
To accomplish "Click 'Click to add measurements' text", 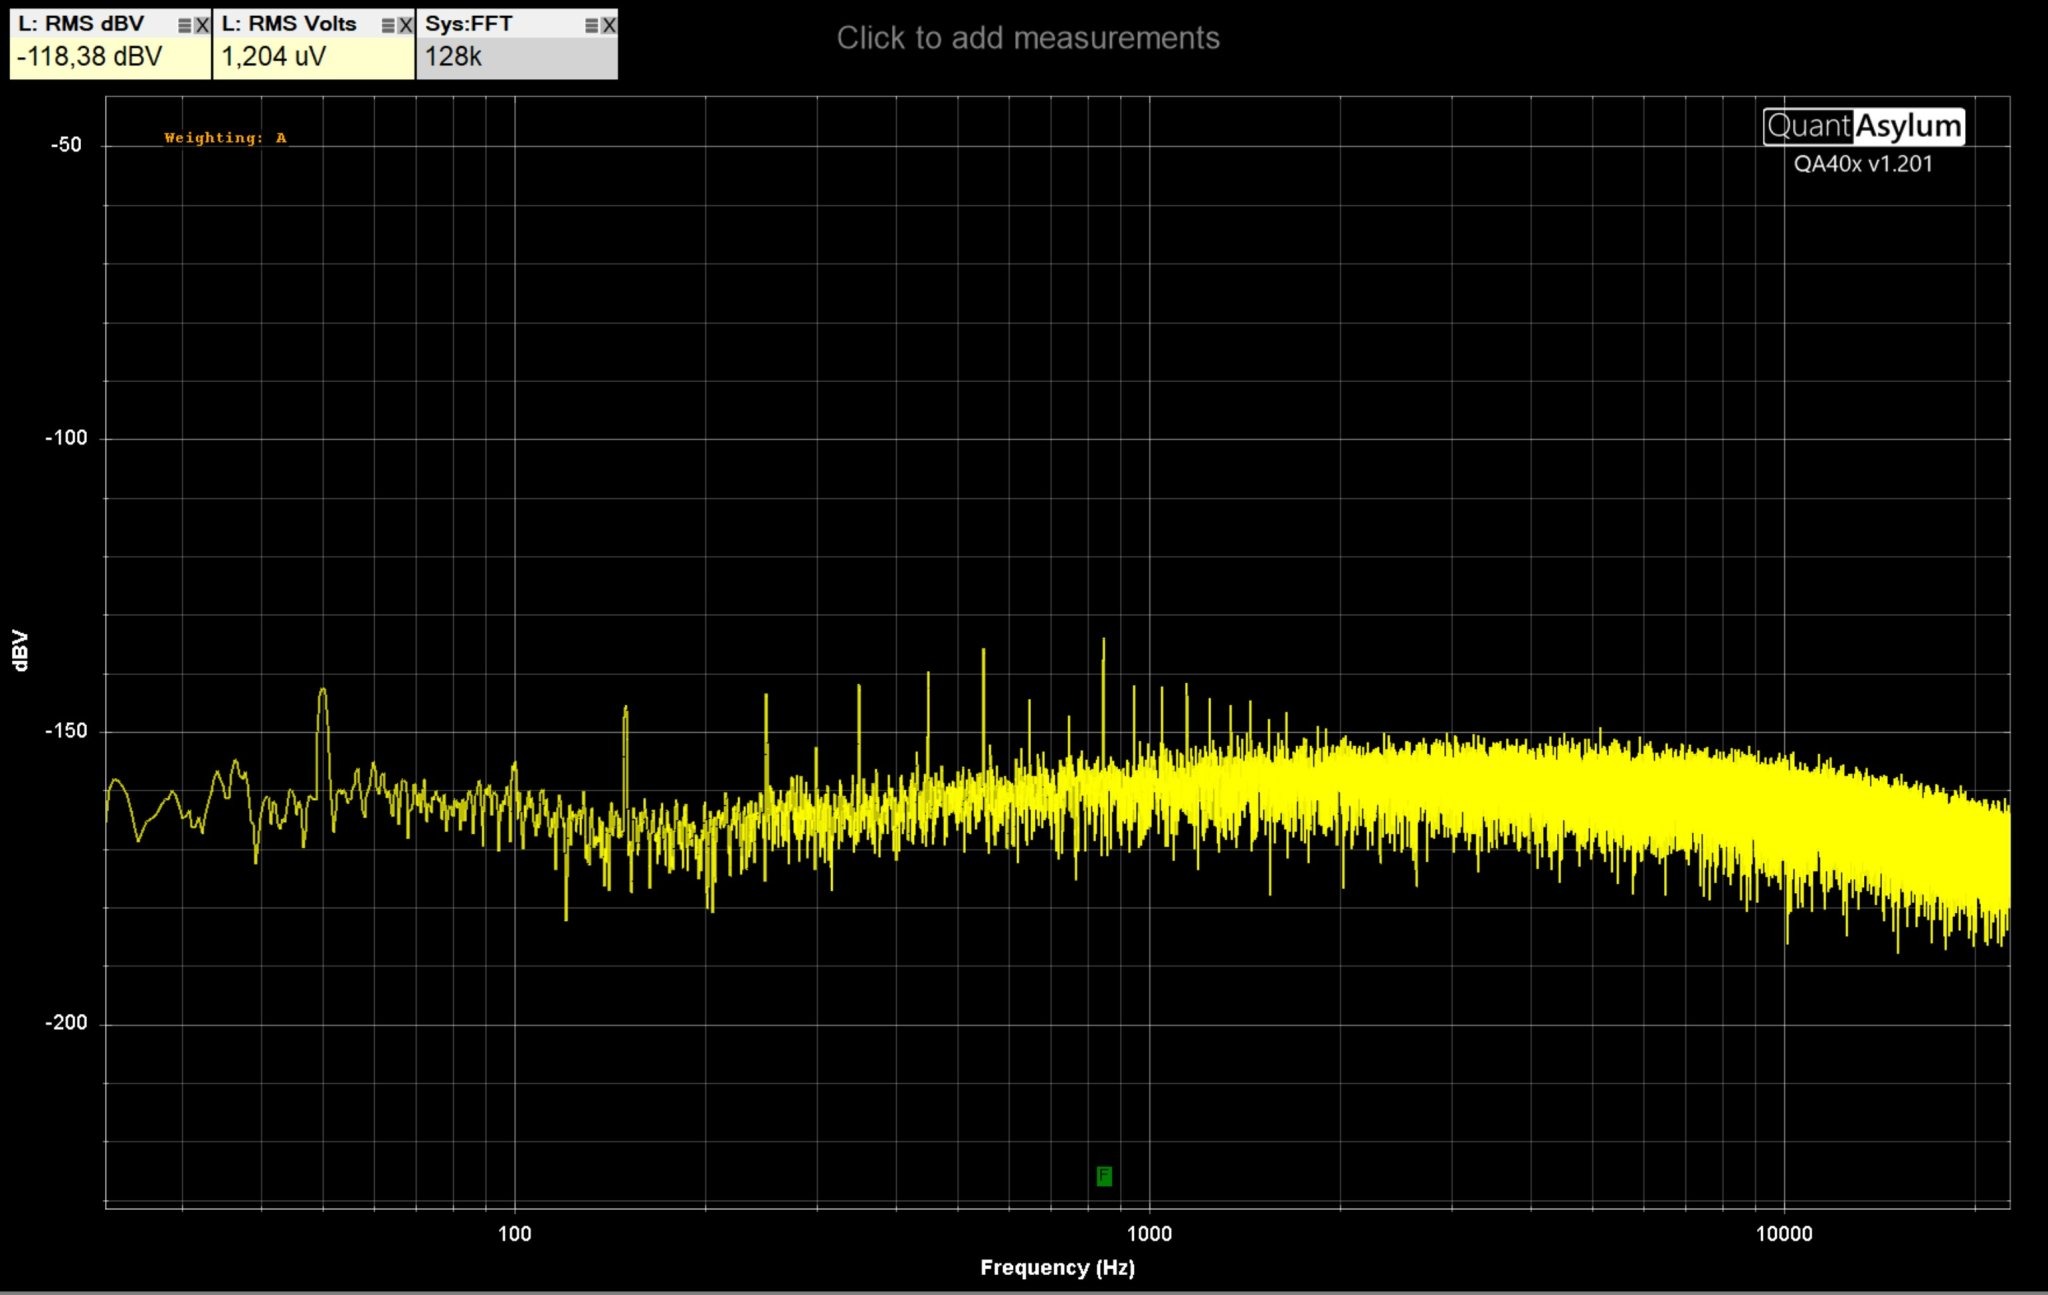I will tap(1028, 38).
